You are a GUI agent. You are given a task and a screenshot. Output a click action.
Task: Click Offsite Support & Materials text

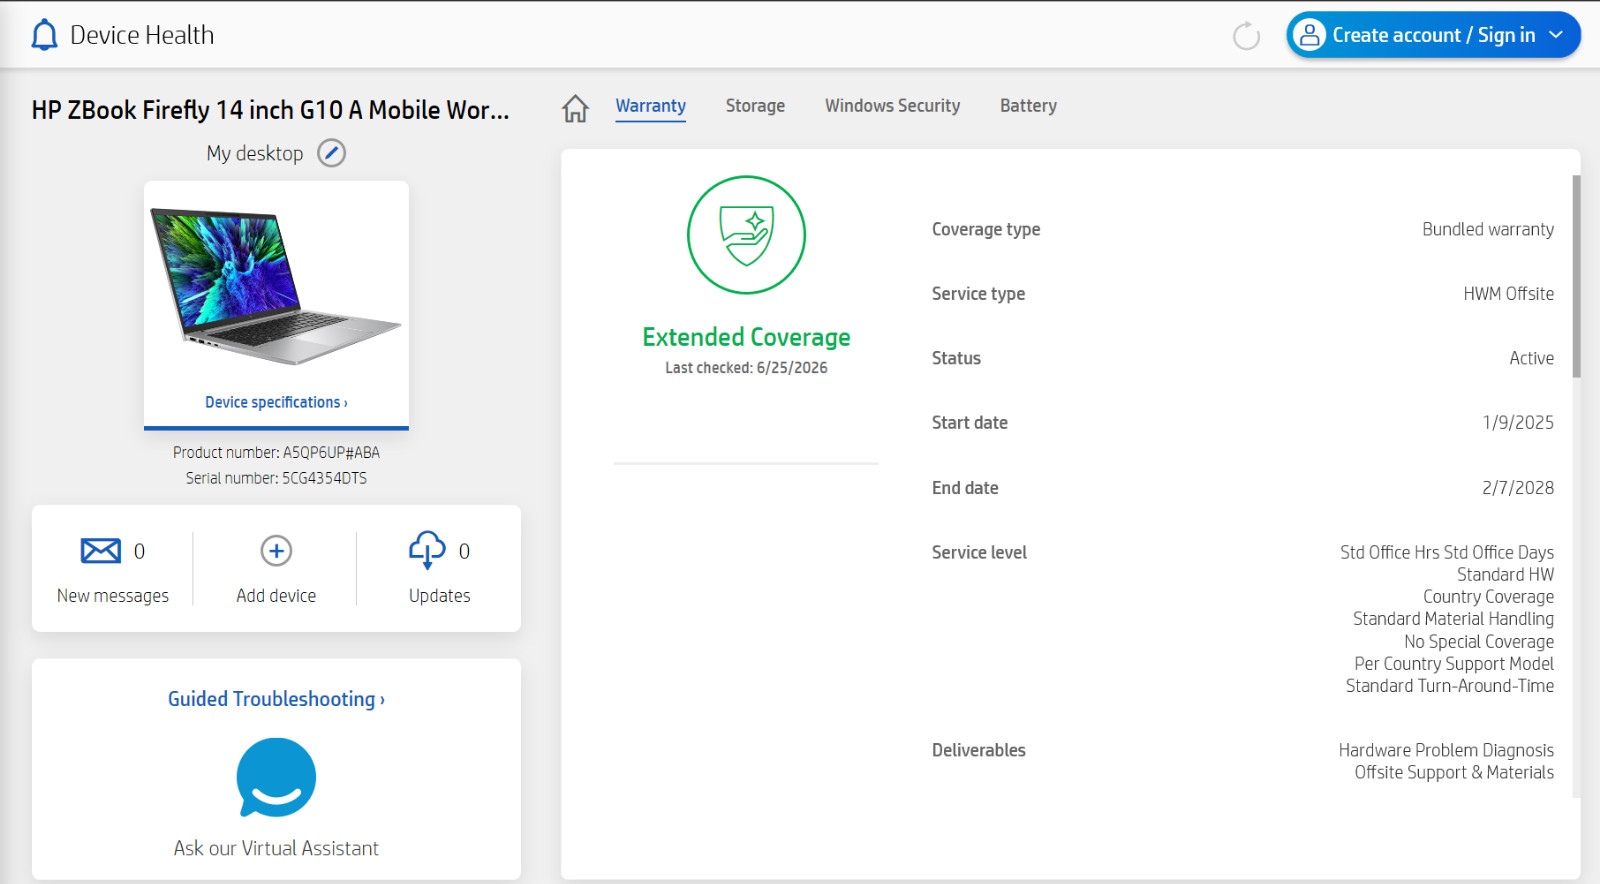(x=1454, y=772)
